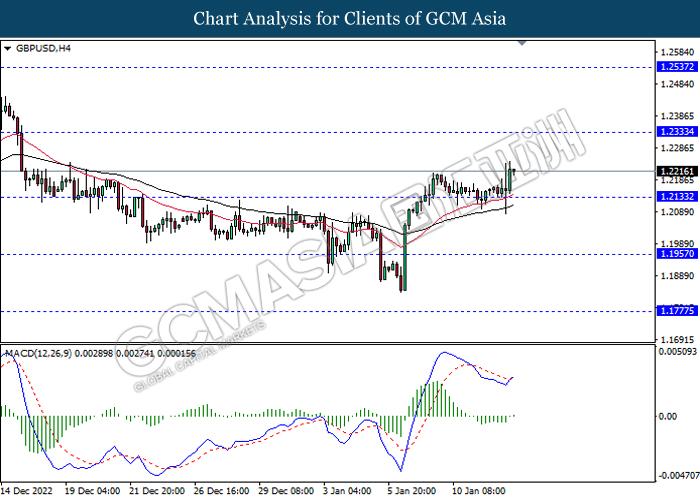This screenshot has height=500, width=700.
Task: Click the 5 Jan 20:00 time label
Action: pos(412,491)
